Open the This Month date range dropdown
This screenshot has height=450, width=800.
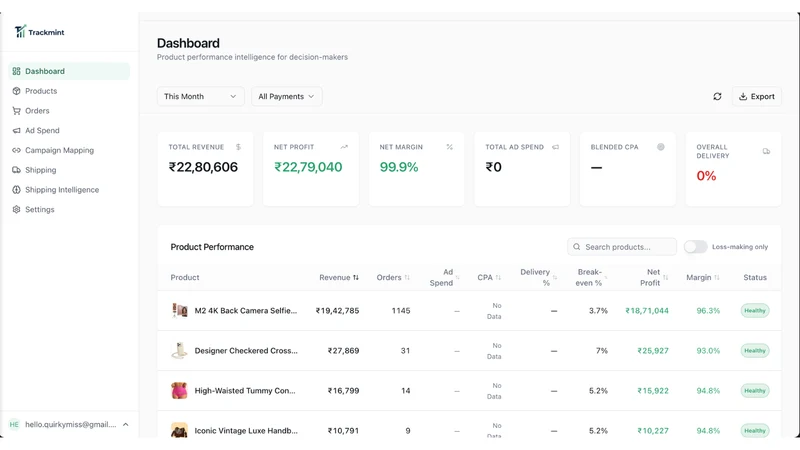click(201, 96)
